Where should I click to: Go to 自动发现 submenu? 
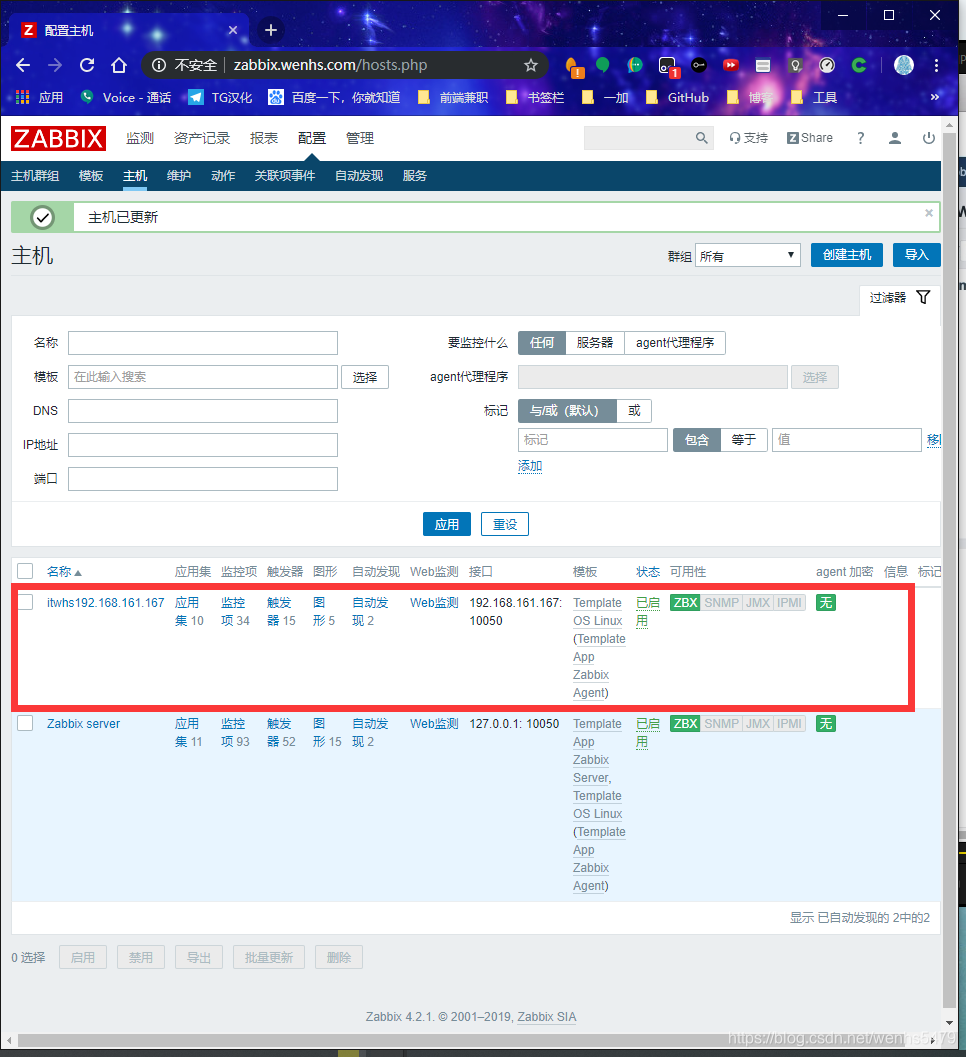[x=359, y=176]
